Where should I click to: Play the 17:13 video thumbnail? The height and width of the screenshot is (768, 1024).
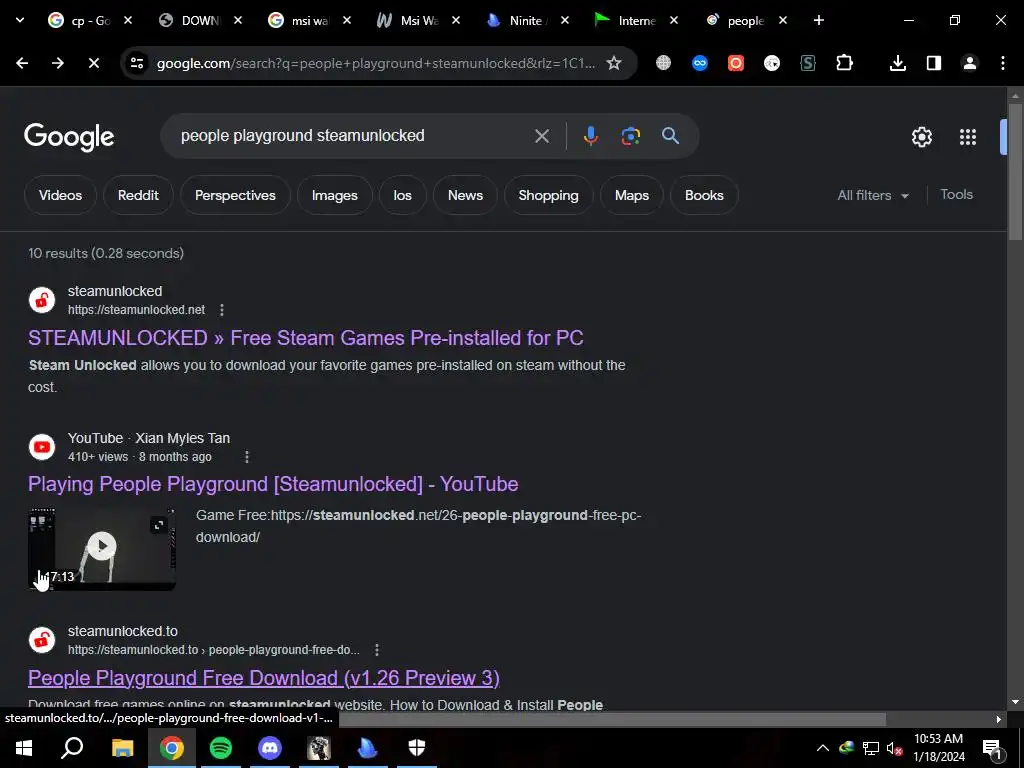tap(103, 549)
